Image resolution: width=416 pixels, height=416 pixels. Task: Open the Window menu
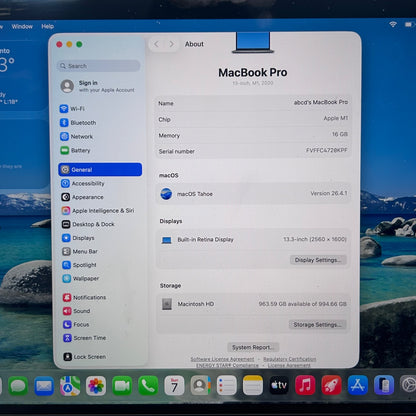click(x=22, y=26)
